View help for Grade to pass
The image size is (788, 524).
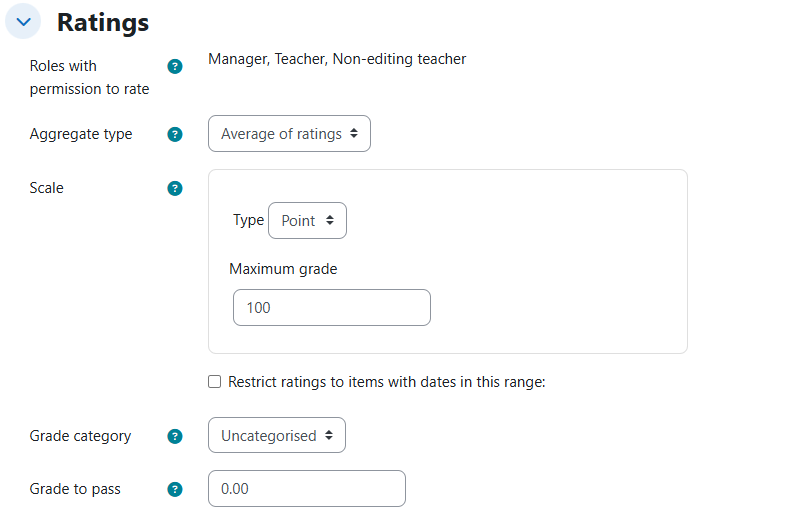coord(175,489)
